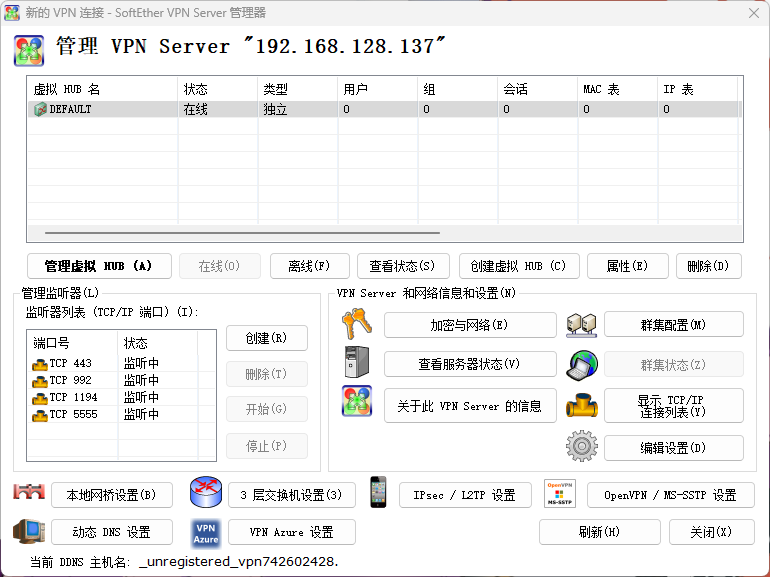Click the 状态 column header in hub table
The height and width of the screenshot is (577, 770).
[x=218, y=89]
